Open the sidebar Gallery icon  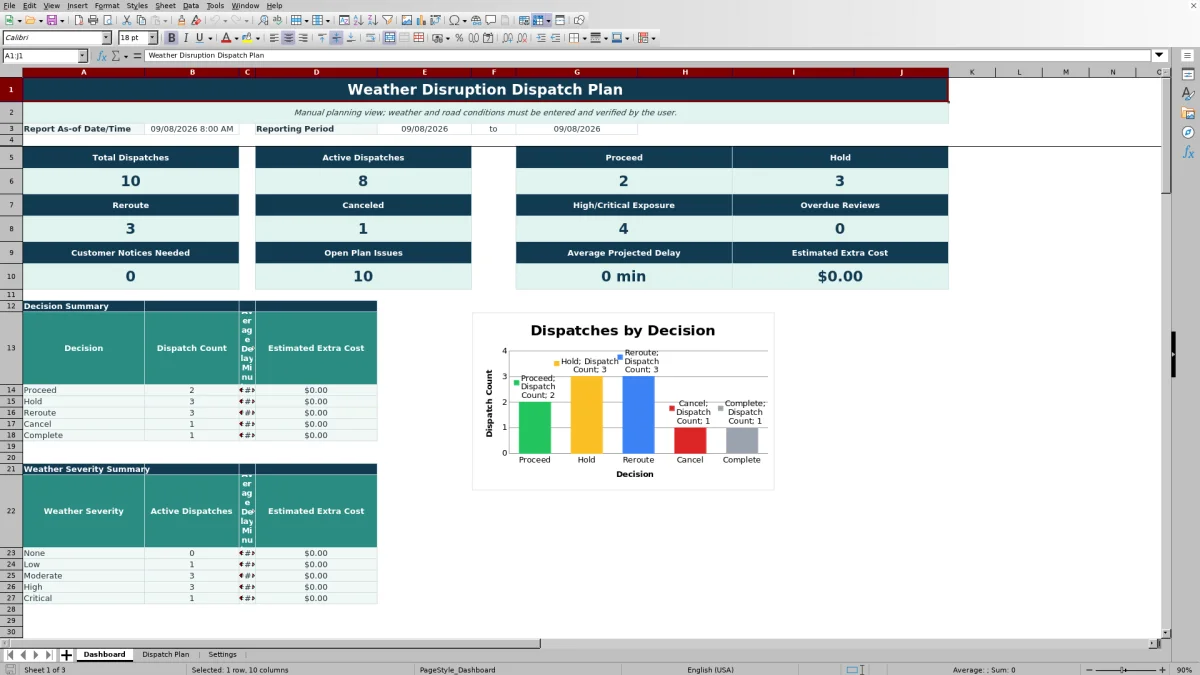point(1188,113)
